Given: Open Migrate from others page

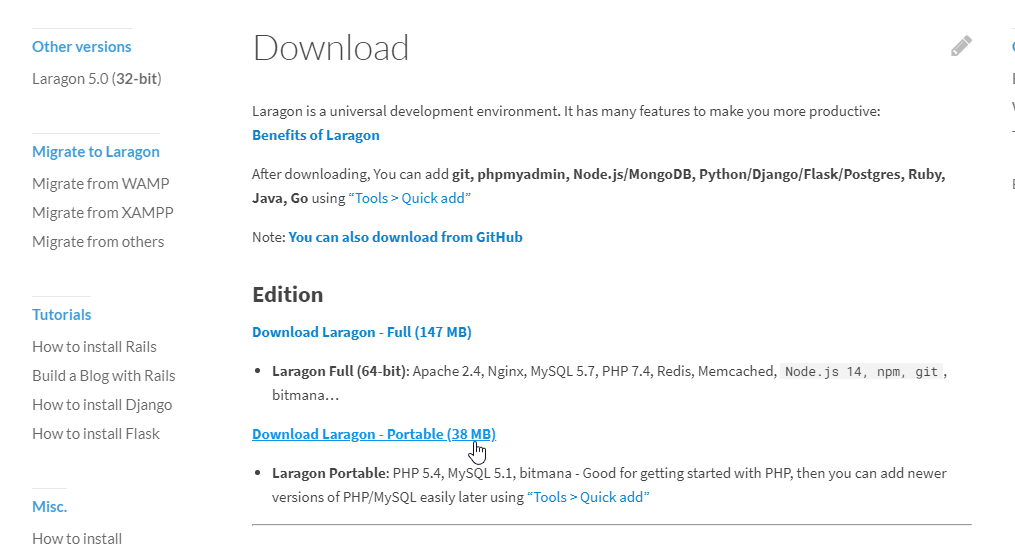Looking at the screenshot, I should coord(98,241).
